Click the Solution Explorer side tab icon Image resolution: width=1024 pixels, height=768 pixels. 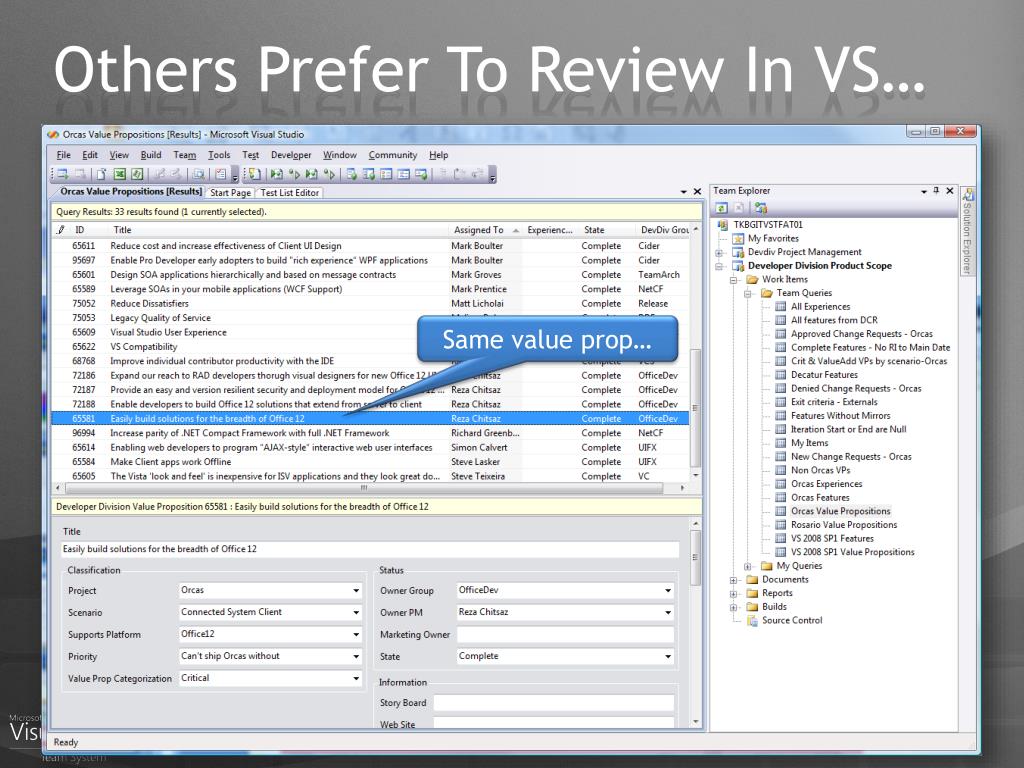click(968, 195)
